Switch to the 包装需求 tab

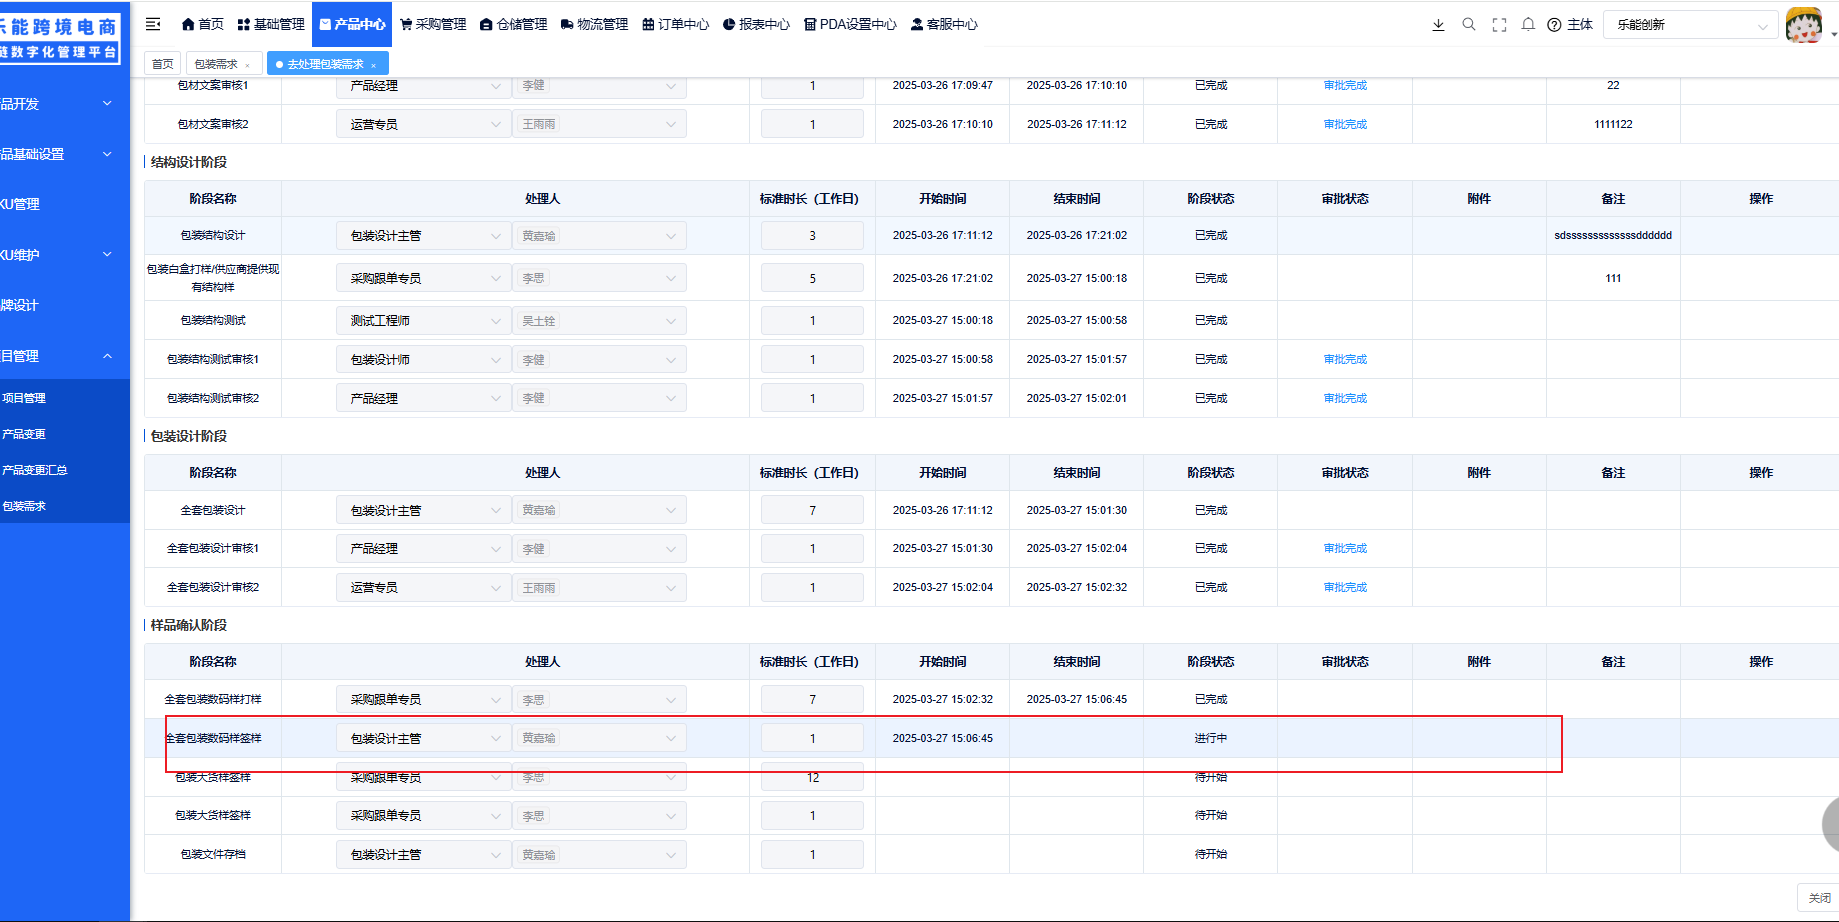click(216, 64)
